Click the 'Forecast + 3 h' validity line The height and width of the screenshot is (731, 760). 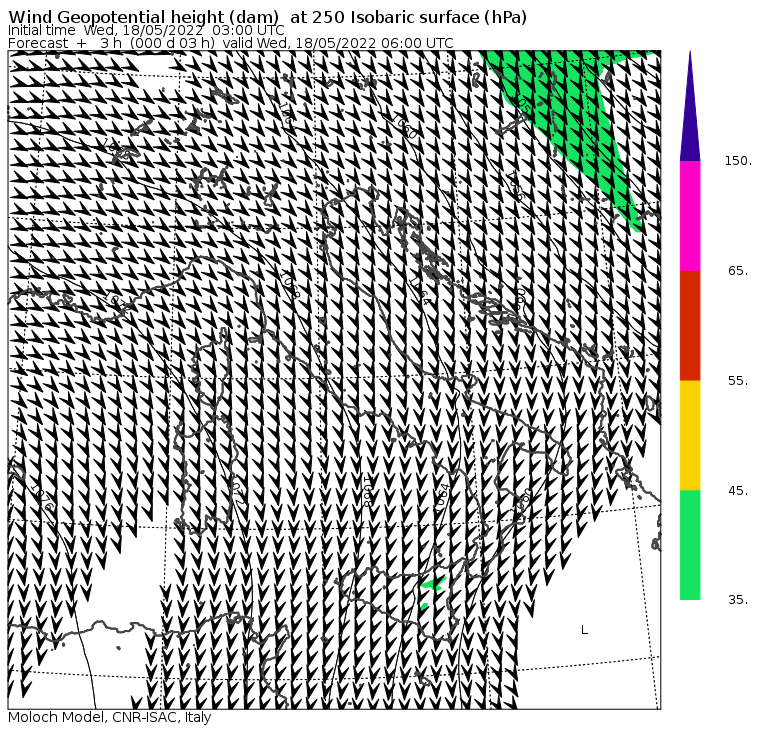pos(231,43)
